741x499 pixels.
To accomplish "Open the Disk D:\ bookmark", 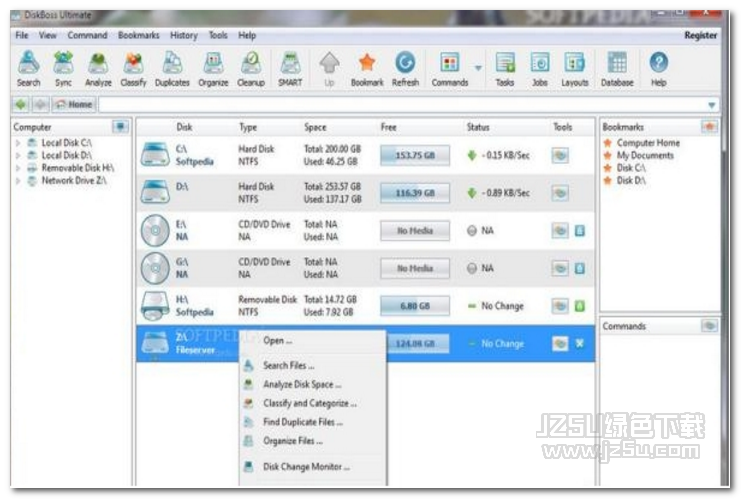I will point(631,181).
